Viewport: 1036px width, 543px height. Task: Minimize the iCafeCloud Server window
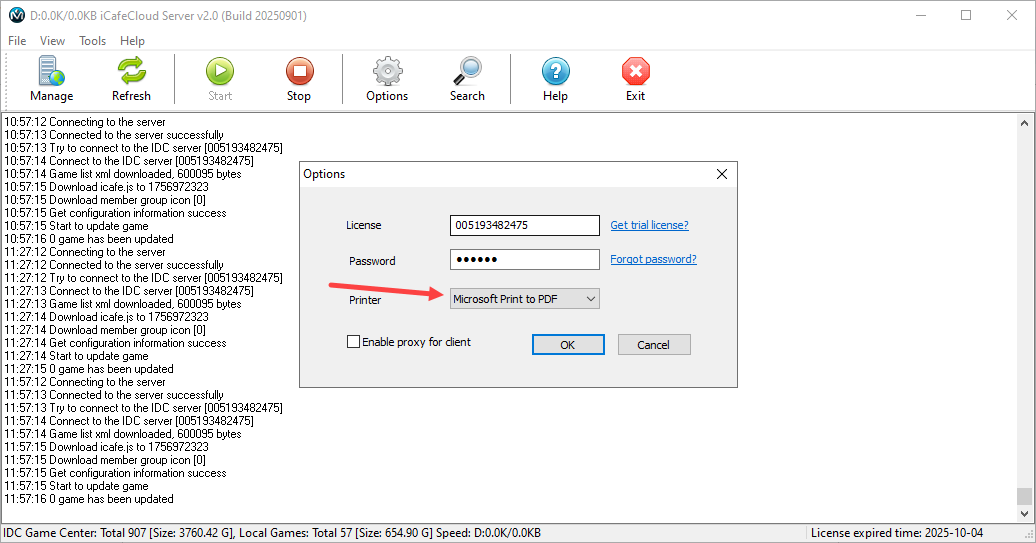[x=921, y=15]
